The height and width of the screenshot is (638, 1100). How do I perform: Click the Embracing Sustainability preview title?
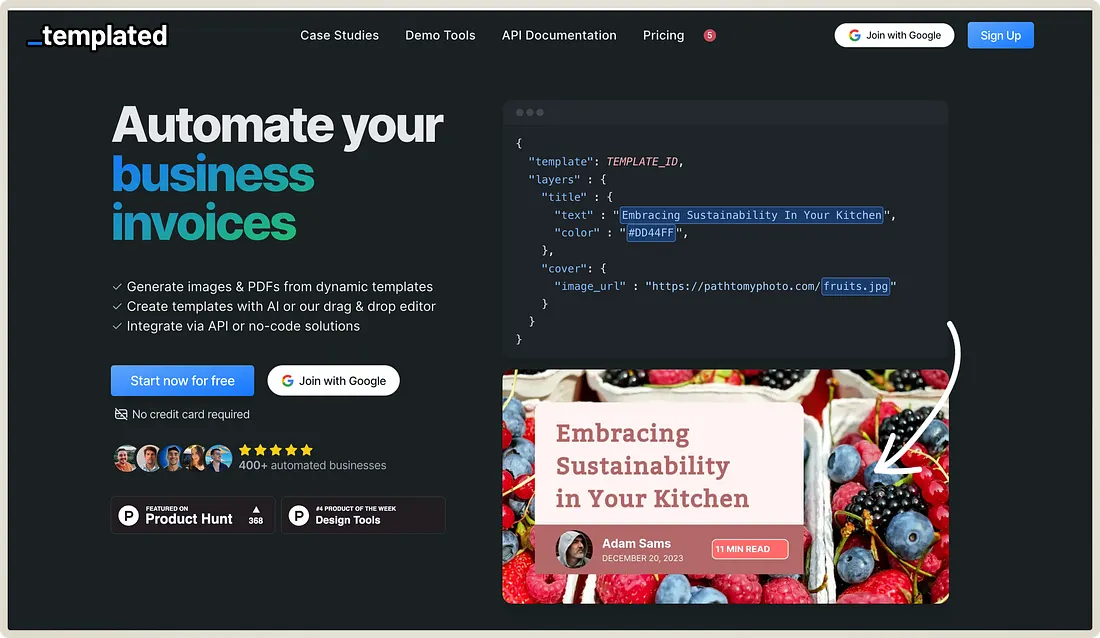coord(652,465)
